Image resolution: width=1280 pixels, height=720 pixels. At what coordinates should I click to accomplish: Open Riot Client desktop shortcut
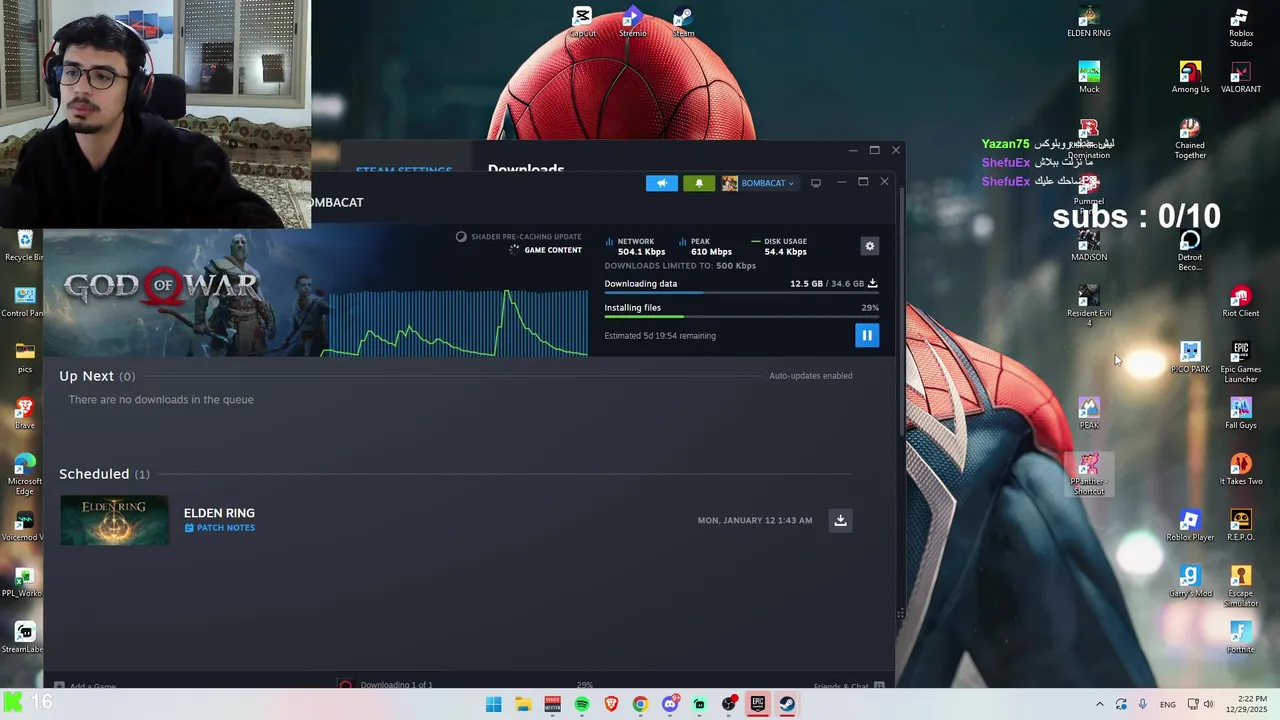pyautogui.click(x=1241, y=302)
